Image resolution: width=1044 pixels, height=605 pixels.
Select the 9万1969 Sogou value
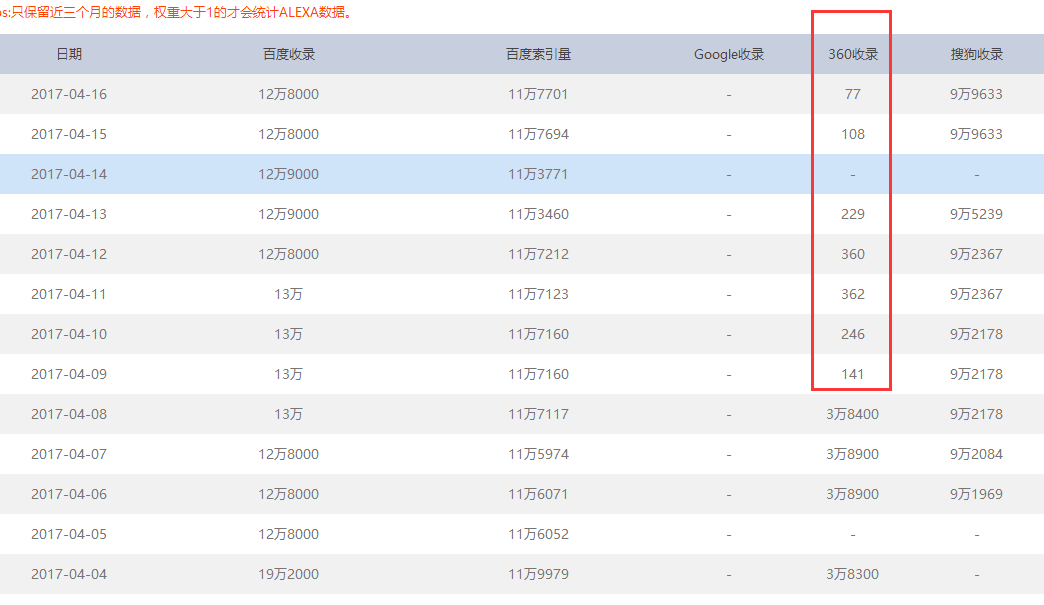tap(976, 494)
